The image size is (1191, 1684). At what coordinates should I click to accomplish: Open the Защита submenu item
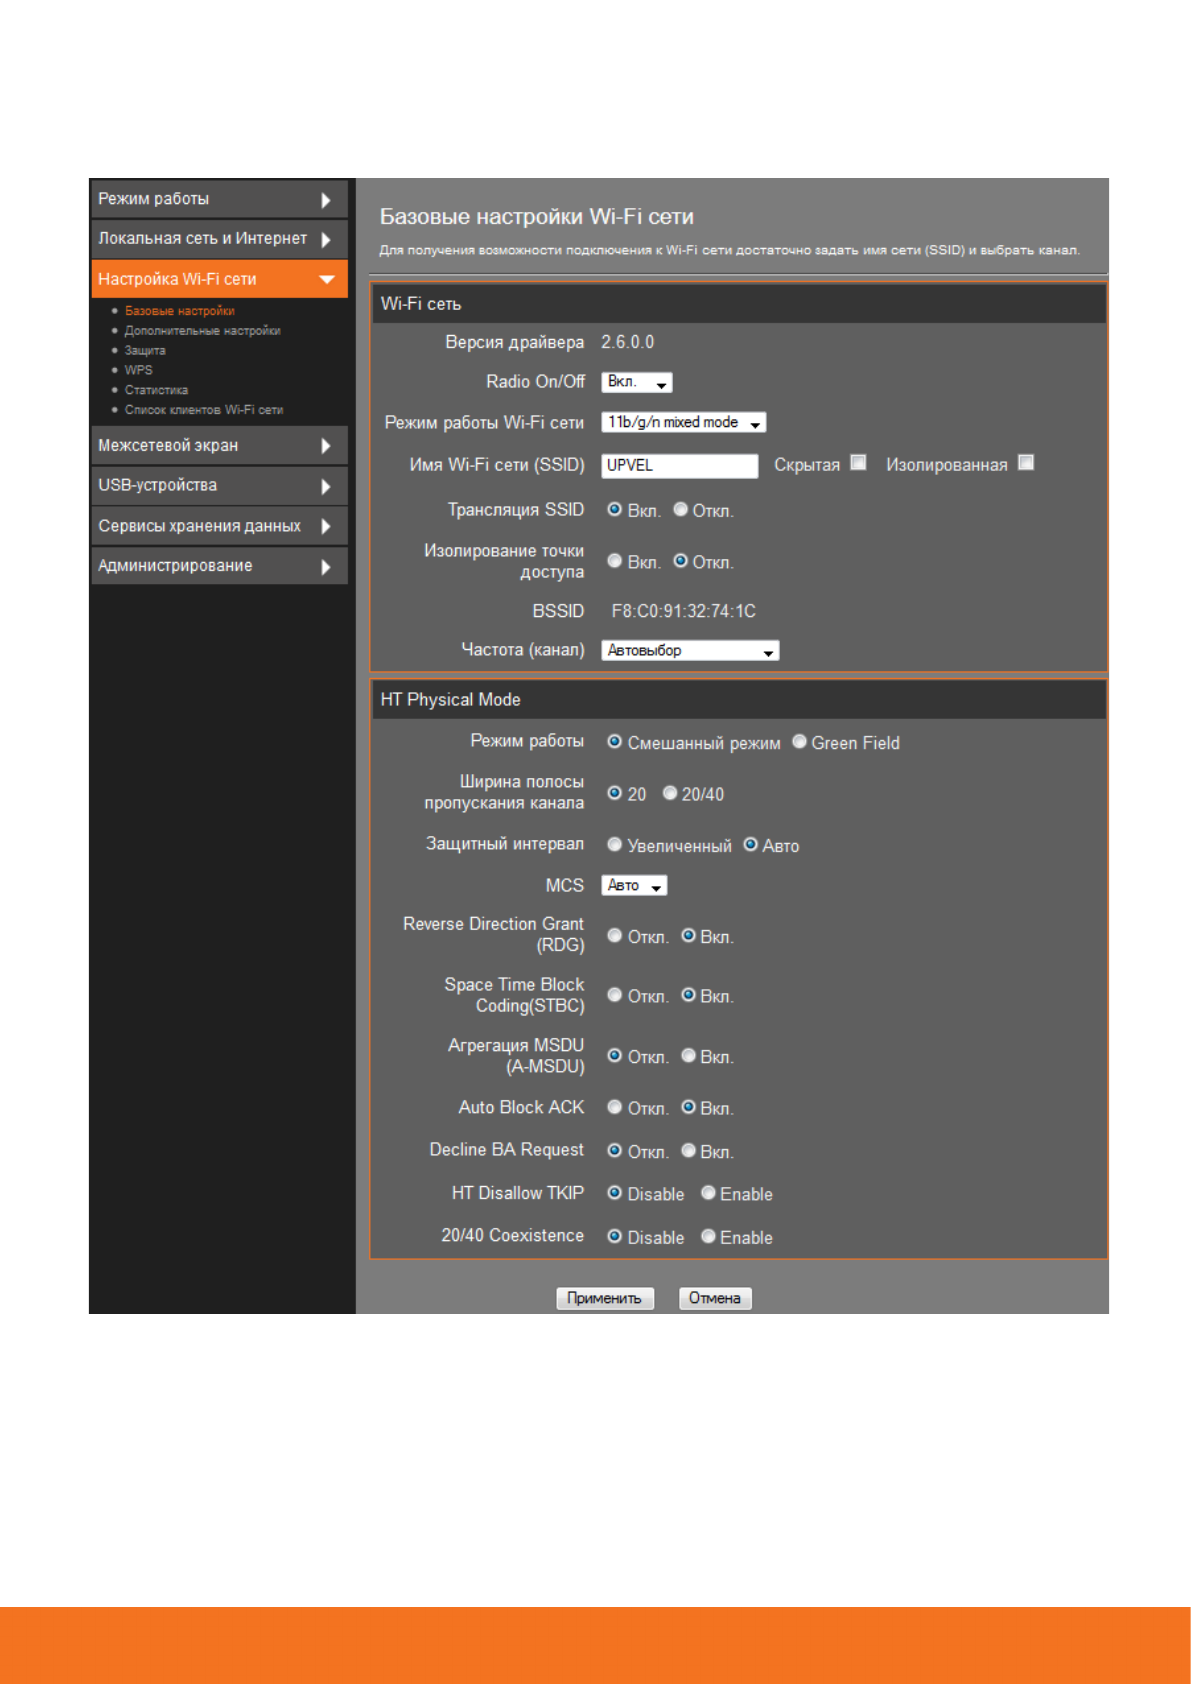(145, 351)
